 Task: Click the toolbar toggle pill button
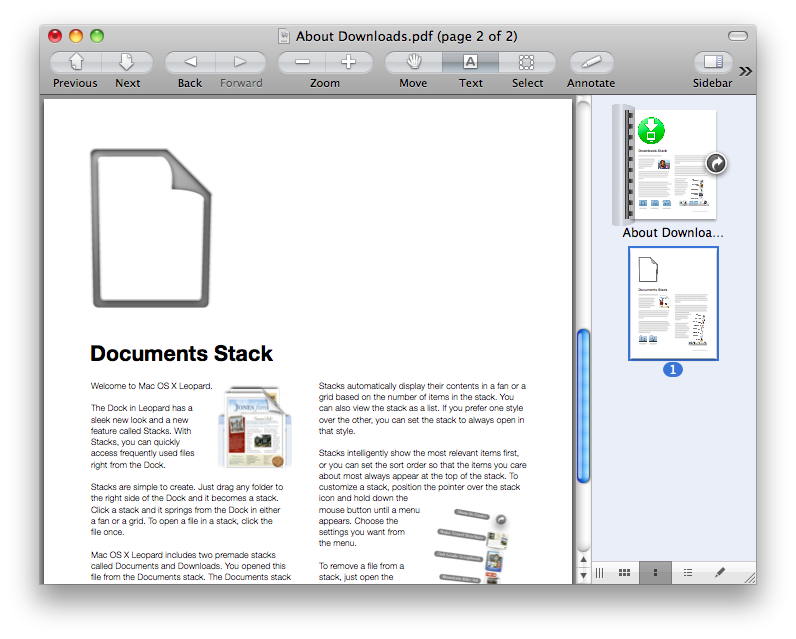[738, 36]
